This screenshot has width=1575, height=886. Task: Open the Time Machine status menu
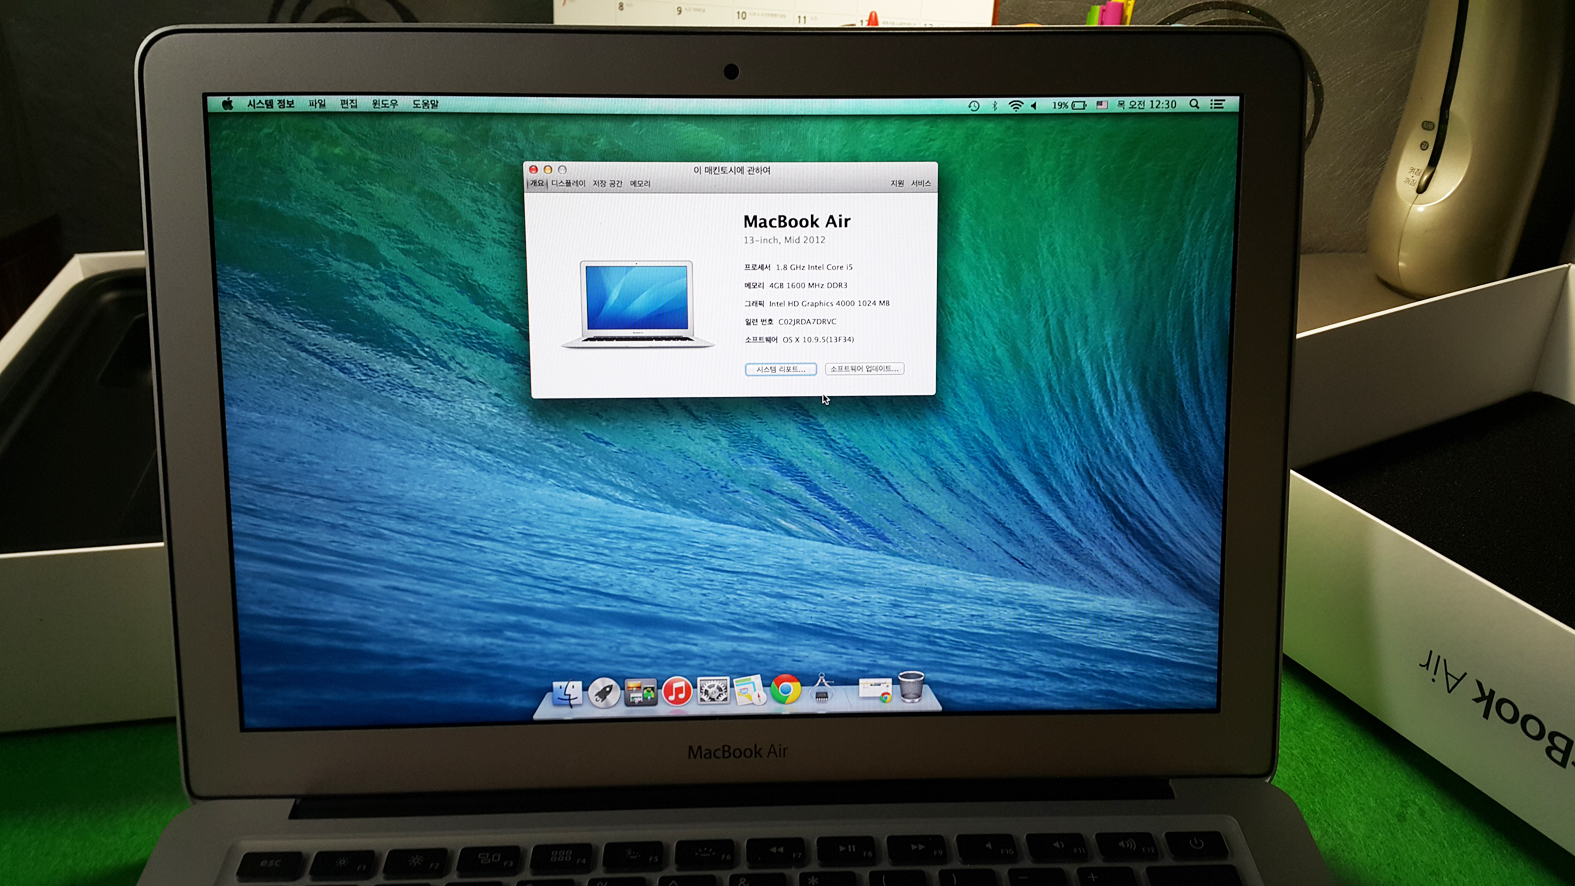point(974,105)
